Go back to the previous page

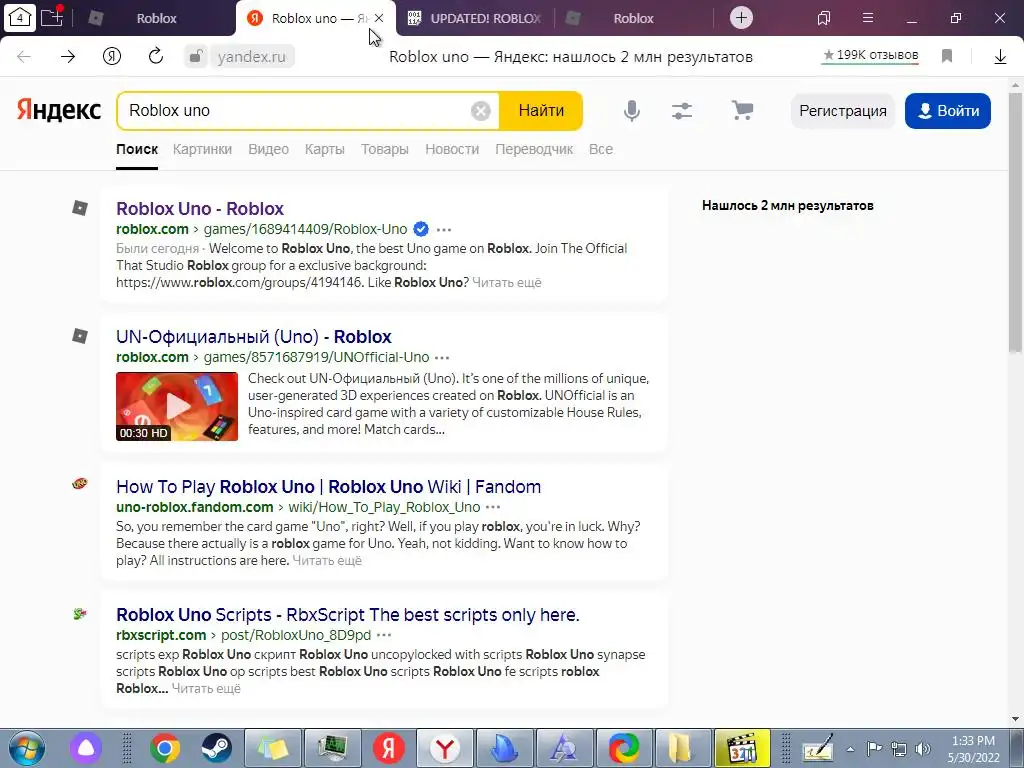pyautogui.click(x=24, y=57)
